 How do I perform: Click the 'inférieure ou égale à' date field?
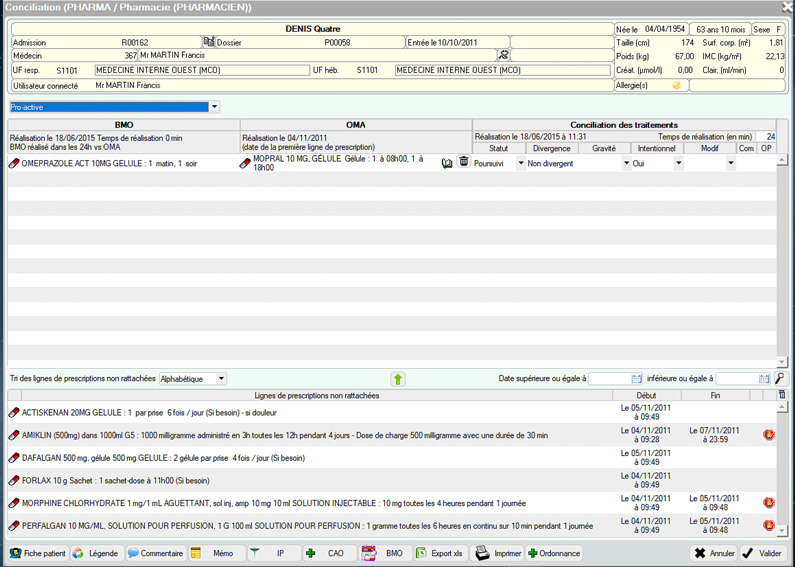(x=736, y=379)
